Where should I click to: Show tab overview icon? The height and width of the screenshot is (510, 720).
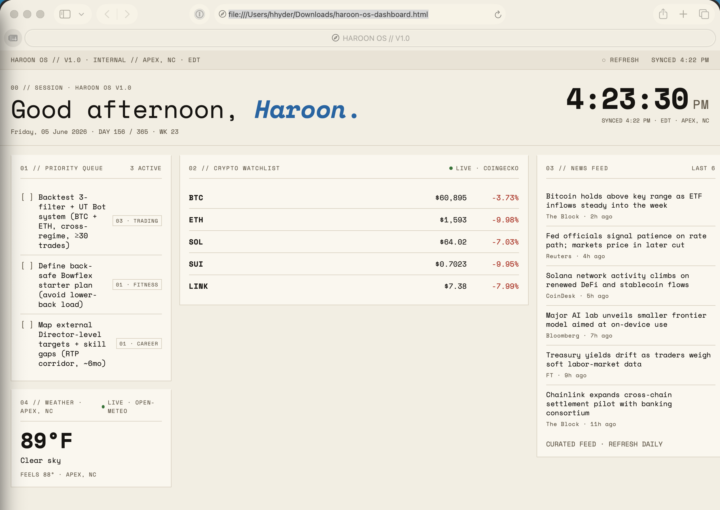point(703,14)
